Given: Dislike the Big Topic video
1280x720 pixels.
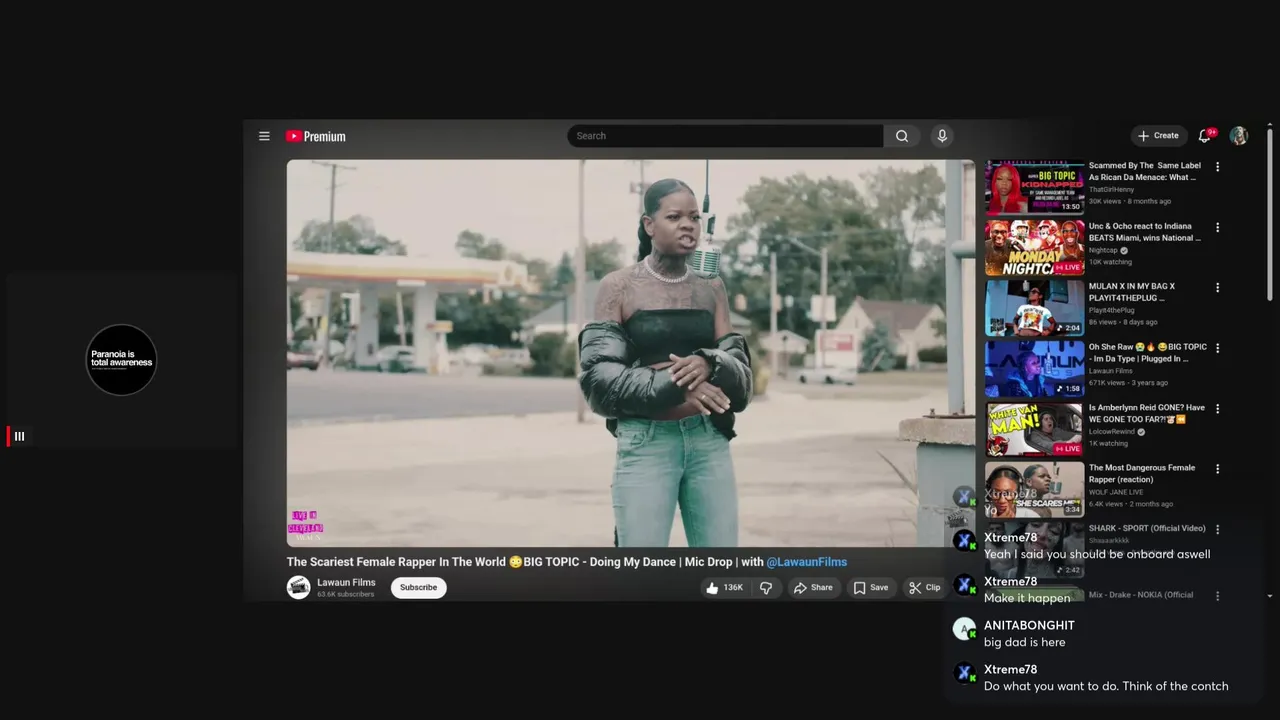Looking at the screenshot, I should pos(766,588).
